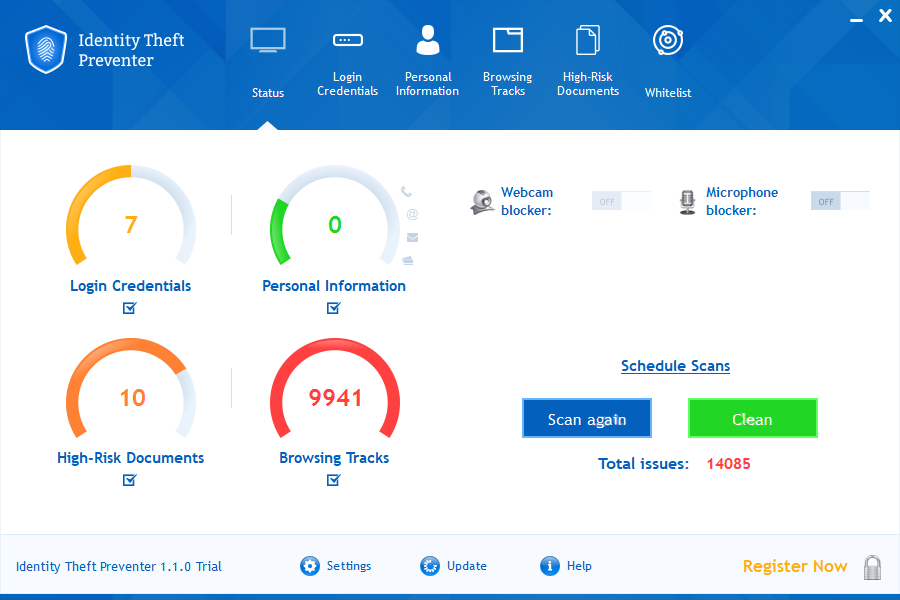Click the Personal Information label under gauge
The height and width of the screenshot is (600, 900).
click(334, 286)
